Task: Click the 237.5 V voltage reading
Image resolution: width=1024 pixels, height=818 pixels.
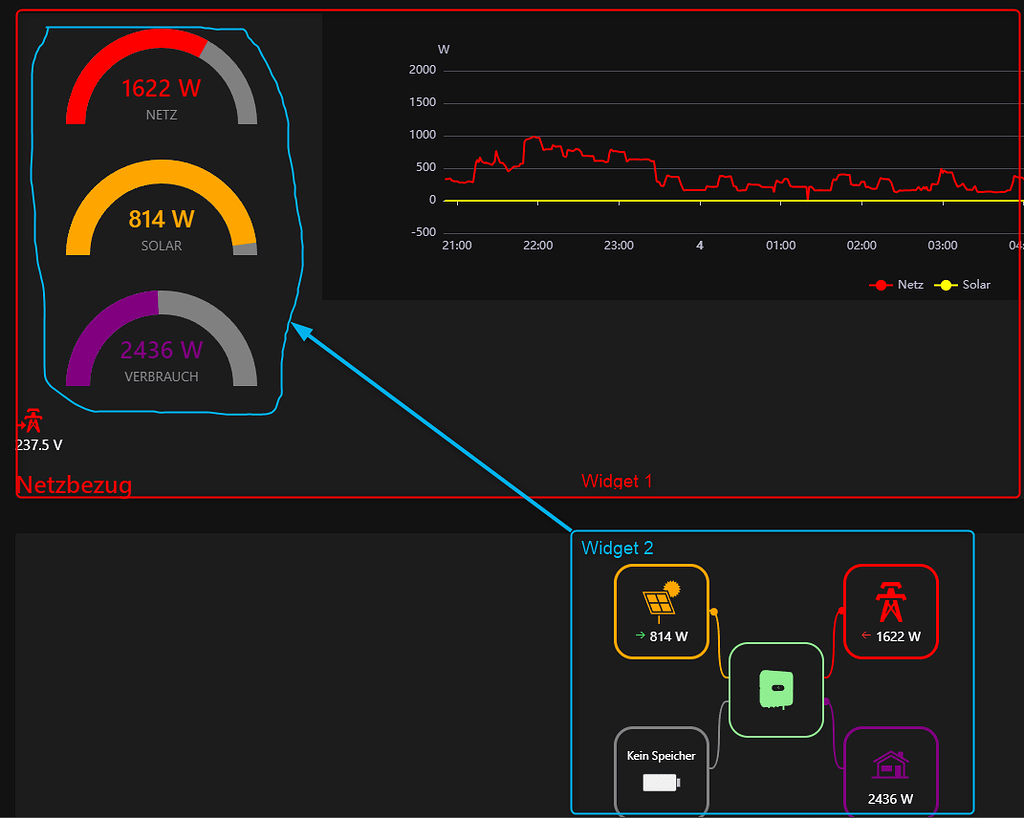Action: tap(38, 445)
